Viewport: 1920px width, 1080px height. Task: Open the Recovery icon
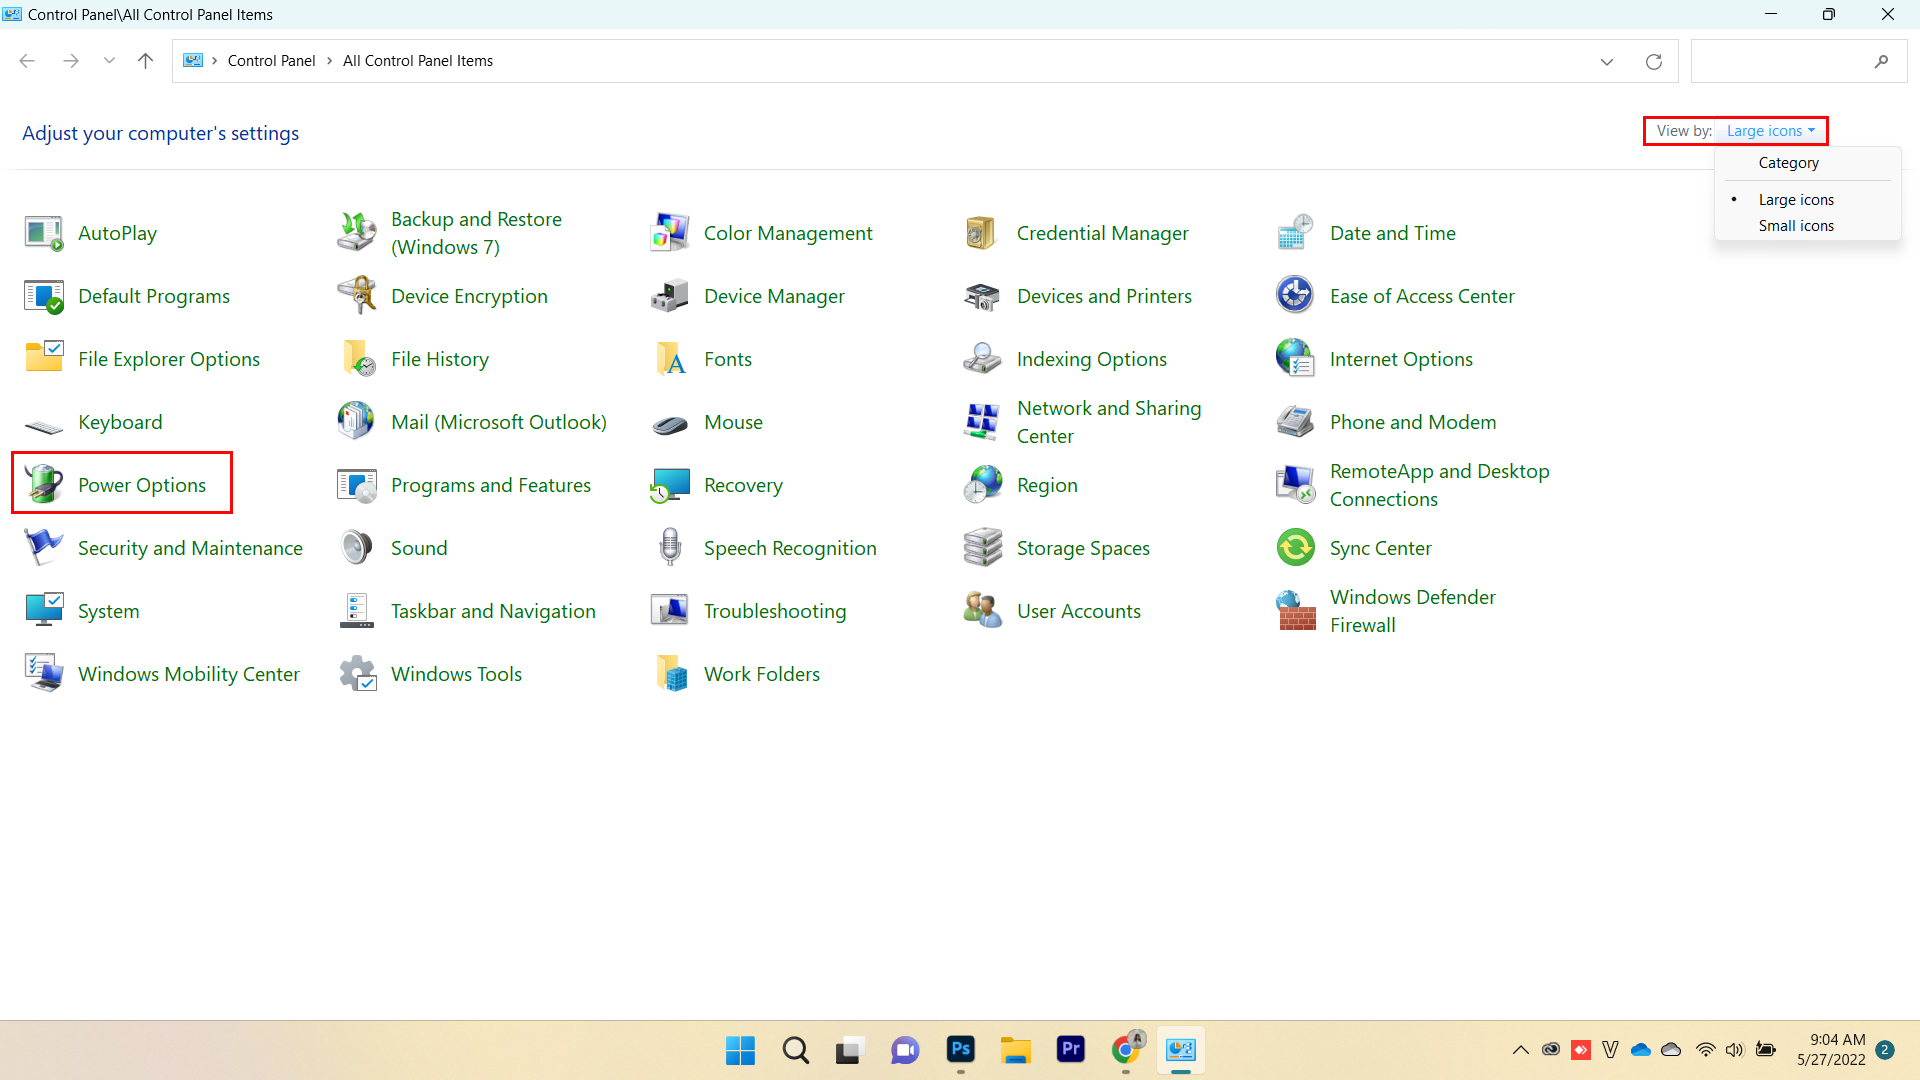point(670,485)
